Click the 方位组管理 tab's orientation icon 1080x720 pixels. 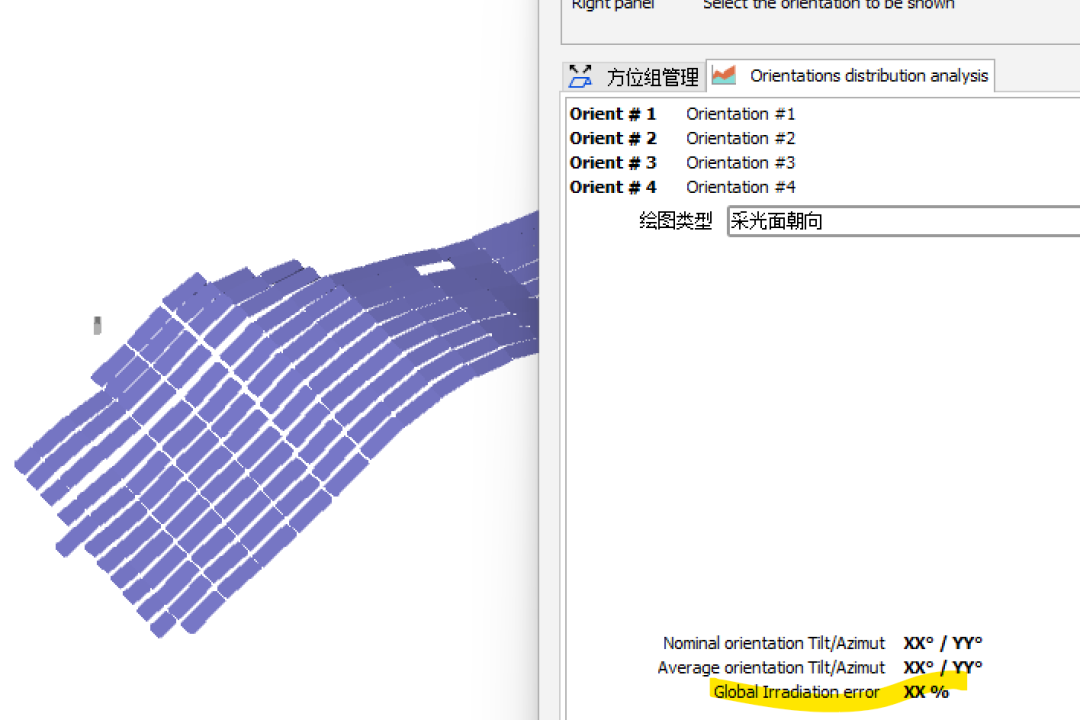click(x=580, y=76)
